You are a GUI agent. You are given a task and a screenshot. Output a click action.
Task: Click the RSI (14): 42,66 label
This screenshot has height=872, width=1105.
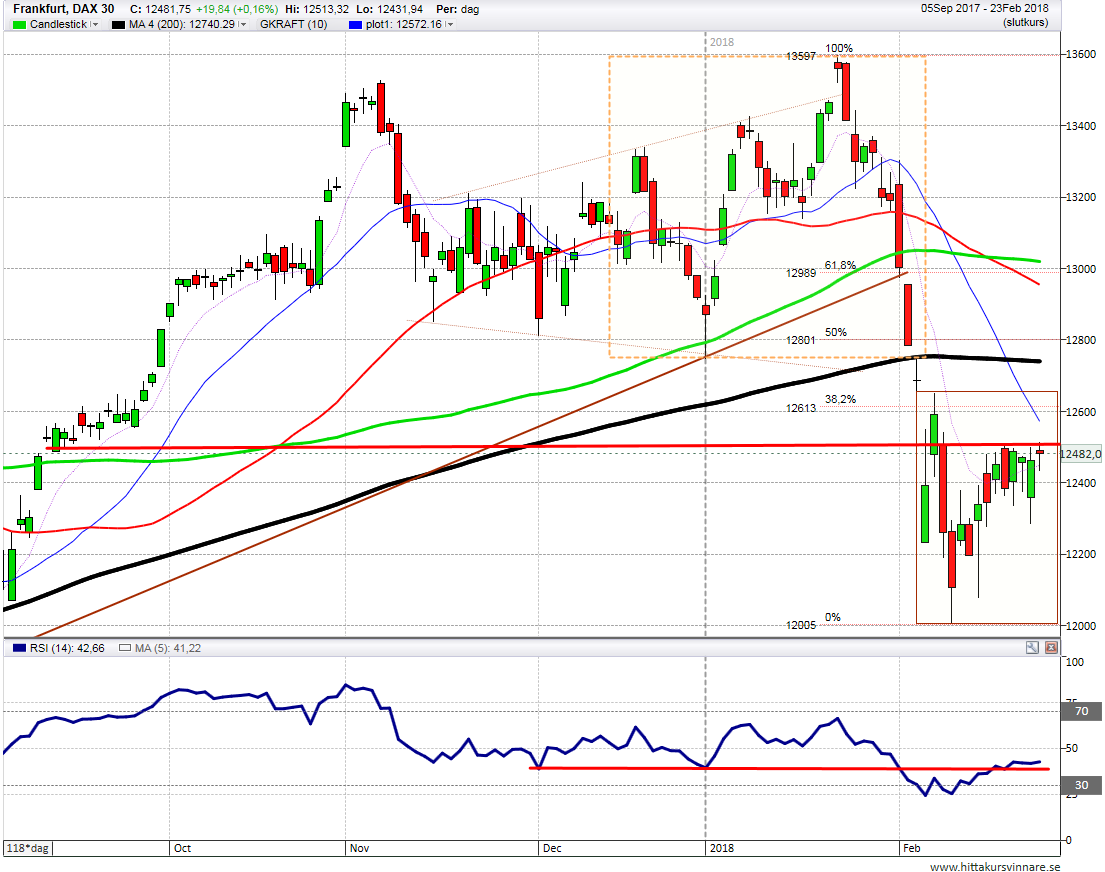pos(67,648)
